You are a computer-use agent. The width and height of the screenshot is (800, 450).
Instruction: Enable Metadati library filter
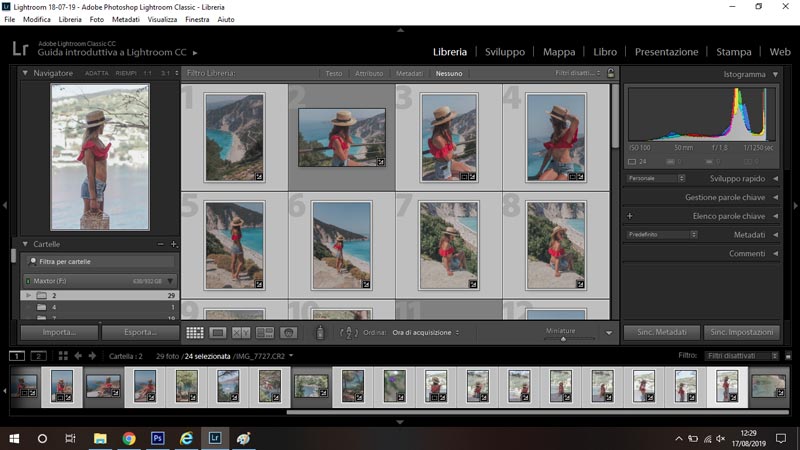click(409, 73)
